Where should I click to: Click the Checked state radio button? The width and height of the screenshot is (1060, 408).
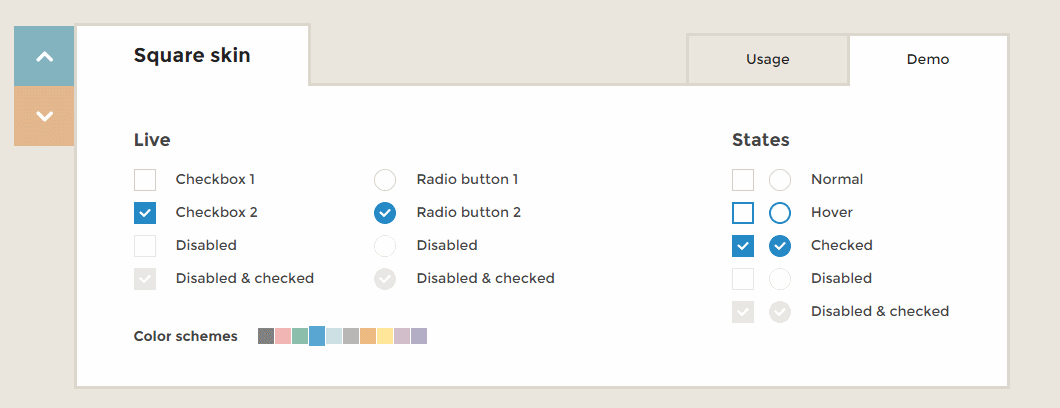click(780, 246)
